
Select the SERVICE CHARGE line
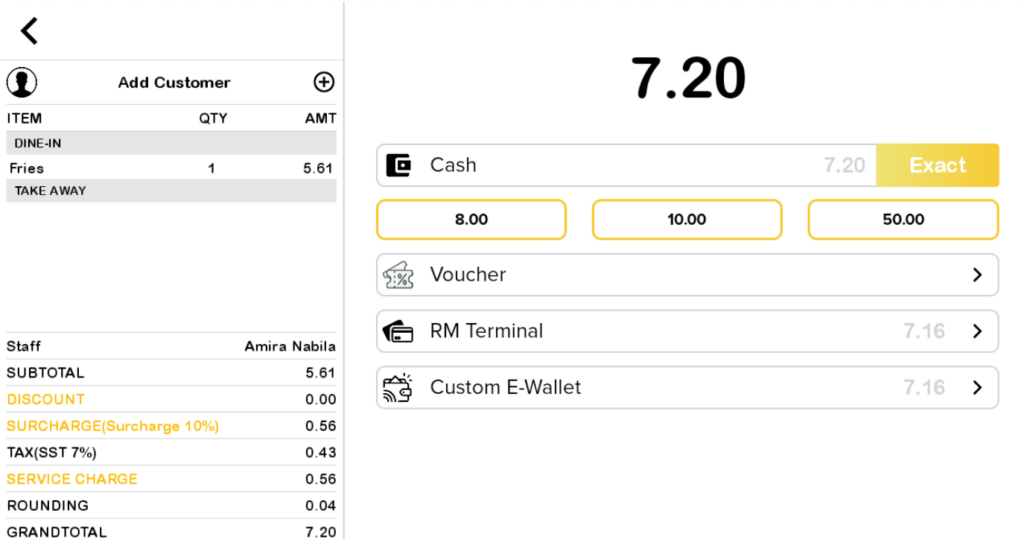(72, 479)
